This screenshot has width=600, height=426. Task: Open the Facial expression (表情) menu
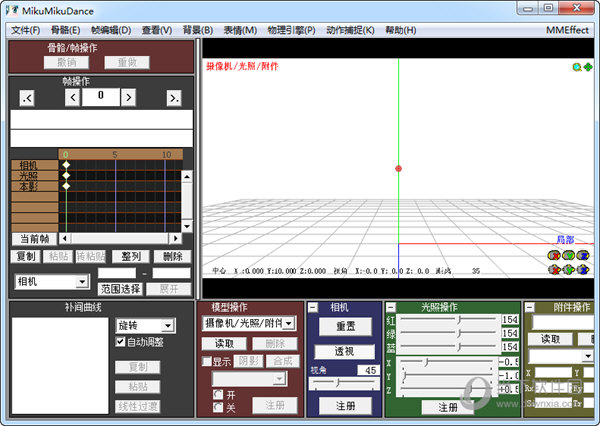pyautogui.click(x=240, y=30)
